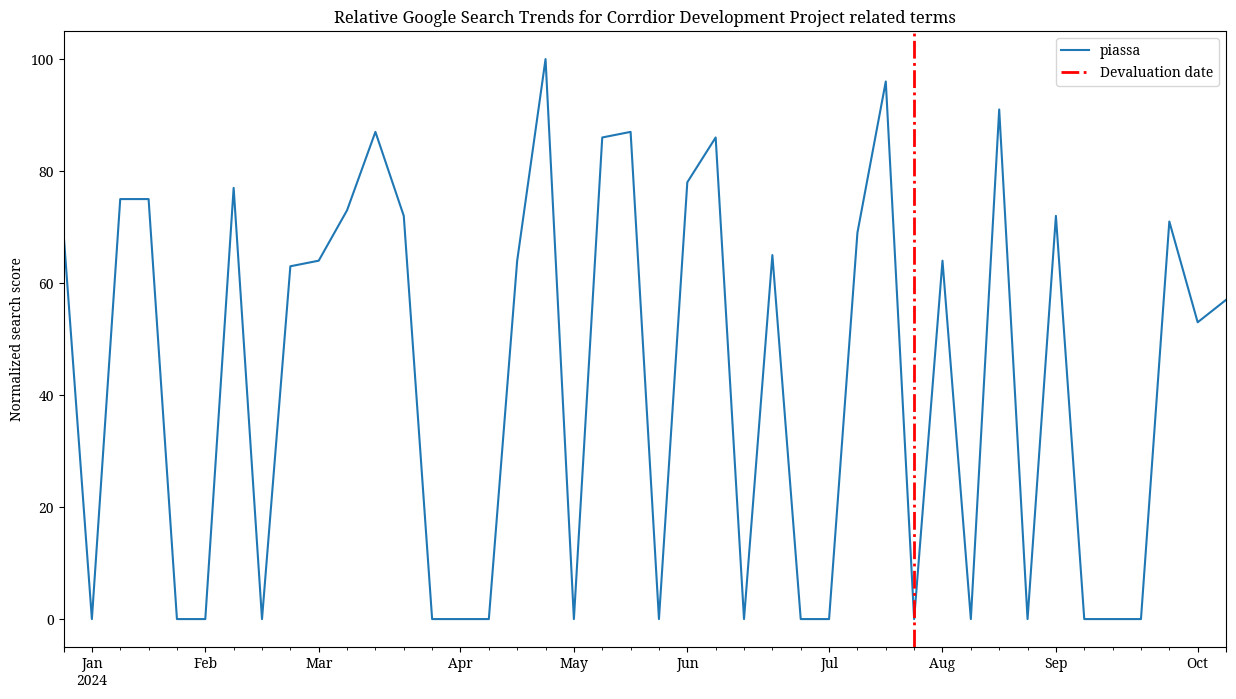The height and width of the screenshot is (699, 1236).
Task: Select the 'Jan 2024' x-axis tick label
Action: tap(92, 671)
